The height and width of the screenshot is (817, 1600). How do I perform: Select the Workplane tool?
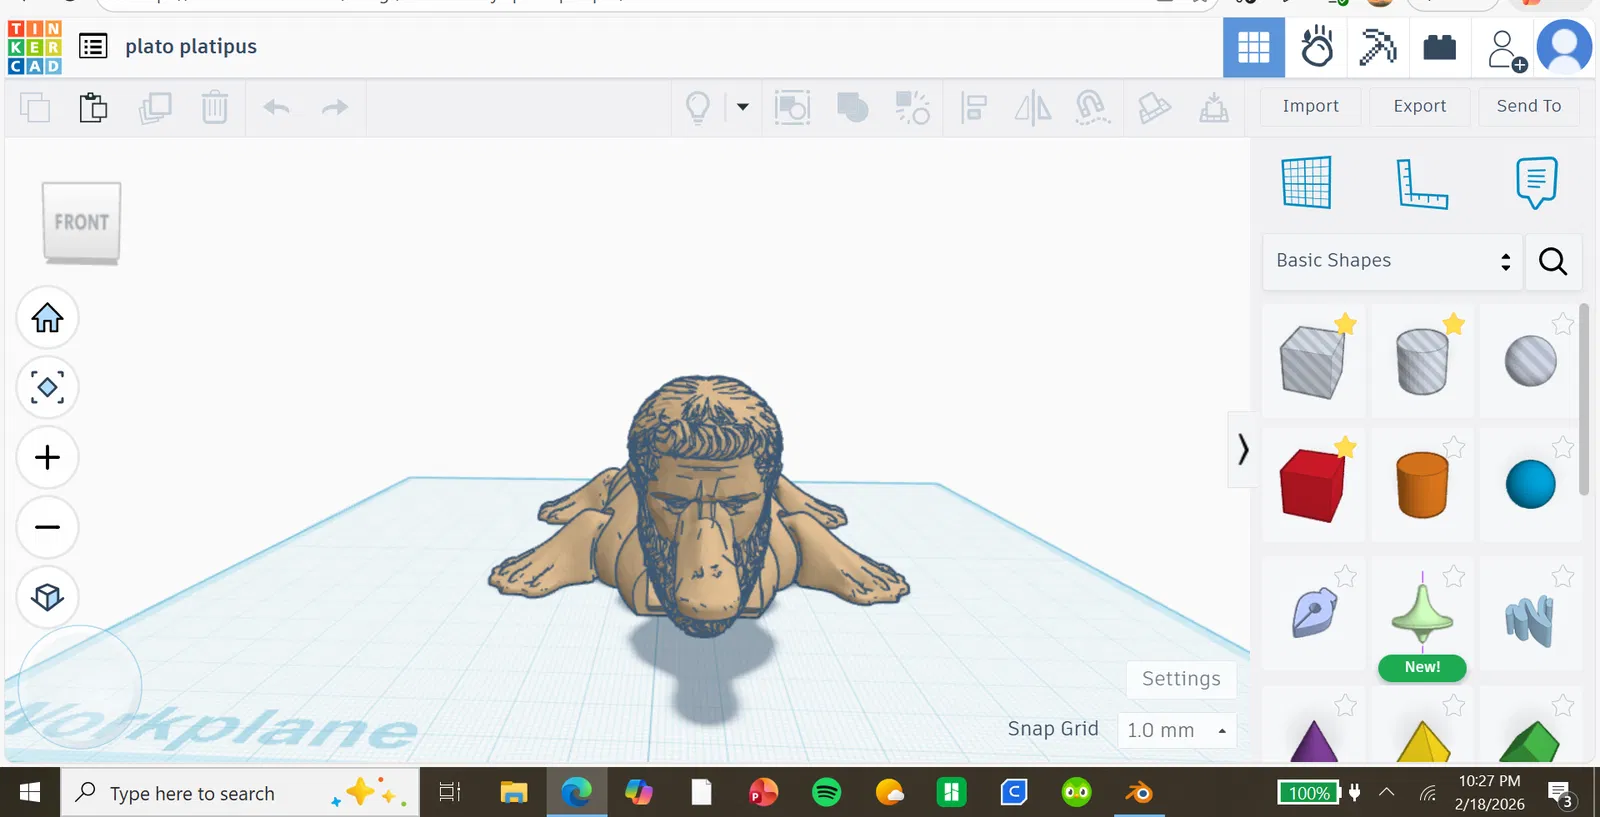coord(1306,182)
